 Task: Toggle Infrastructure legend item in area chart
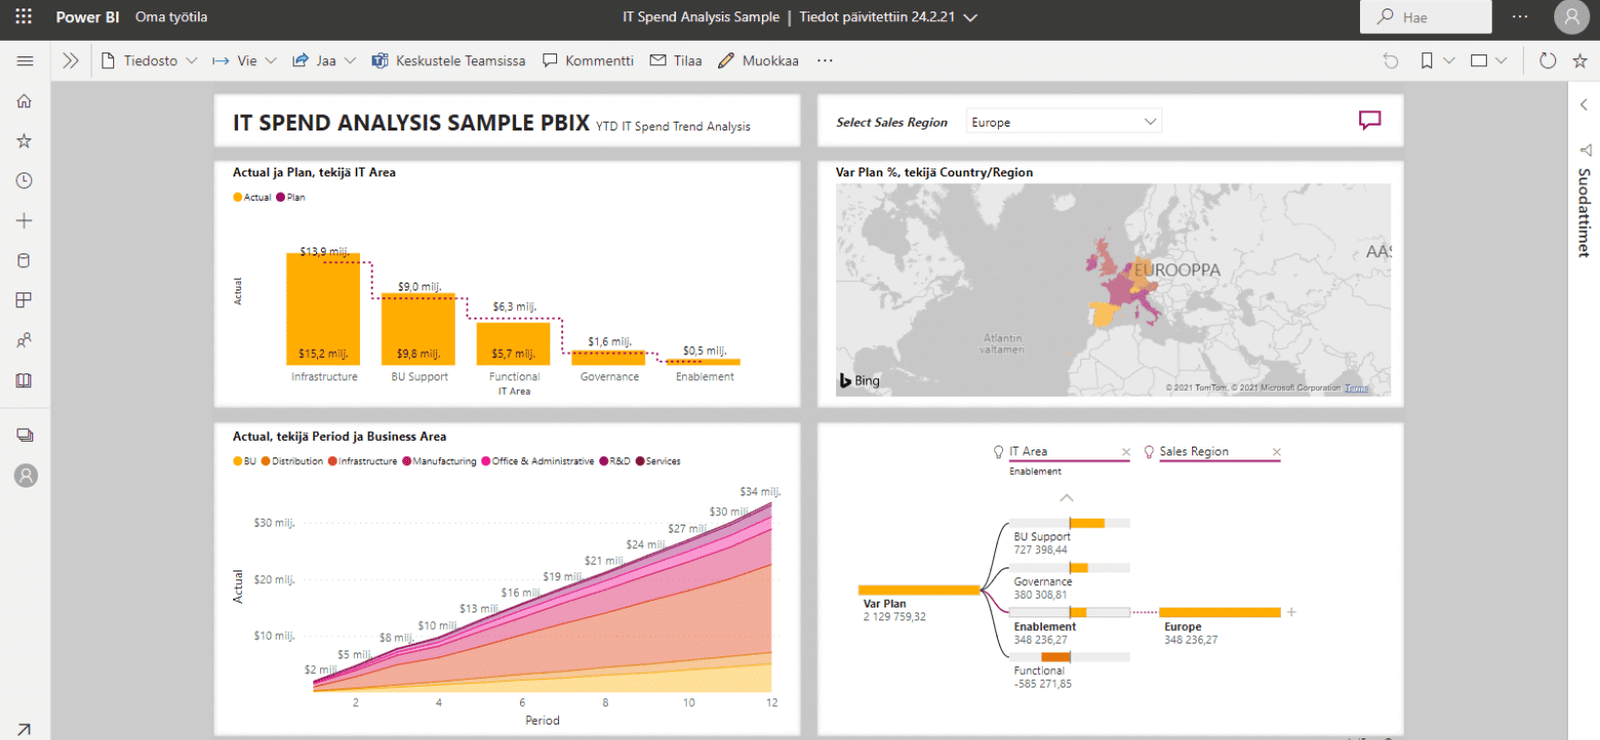coord(366,462)
